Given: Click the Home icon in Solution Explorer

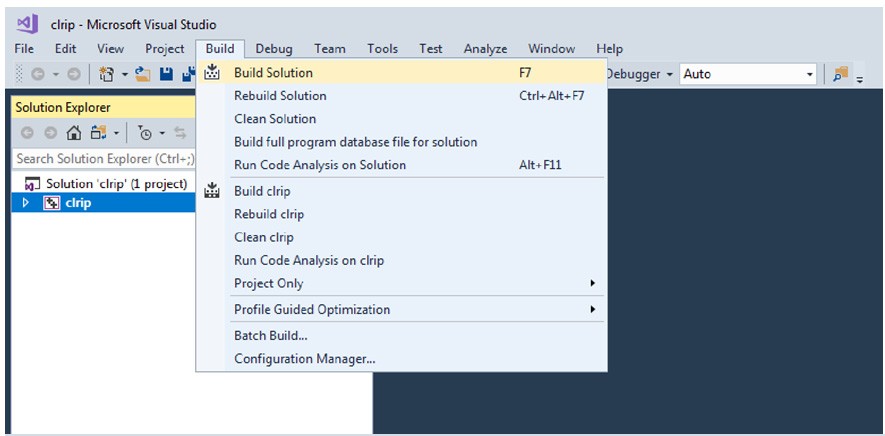Looking at the screenshot, I should (x=73, y=132).
